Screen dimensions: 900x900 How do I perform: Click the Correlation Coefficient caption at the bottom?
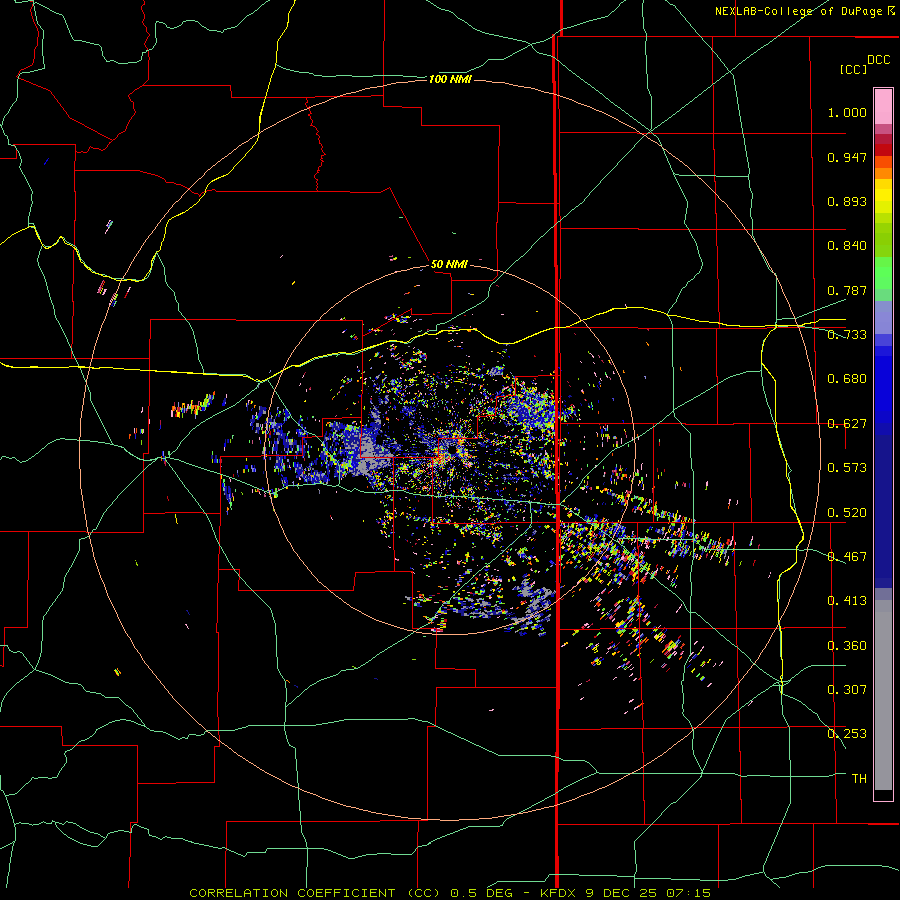449,893
